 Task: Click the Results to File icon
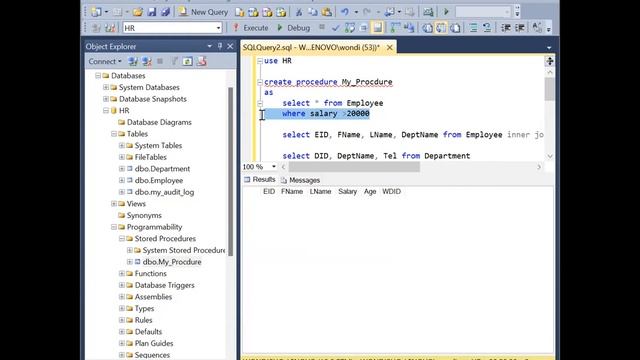tap(455, 28)
